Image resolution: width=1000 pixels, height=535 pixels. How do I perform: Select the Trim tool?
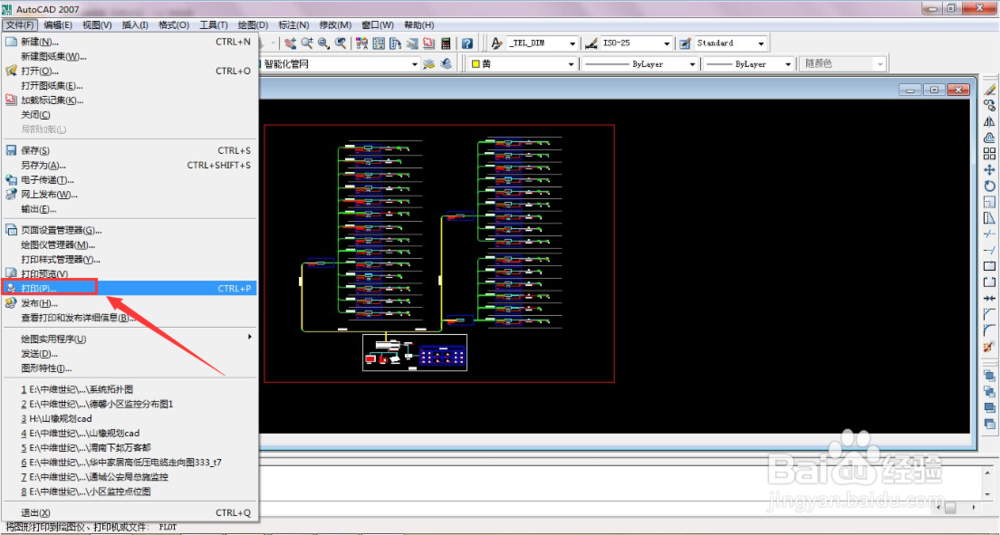coord(989,234)
